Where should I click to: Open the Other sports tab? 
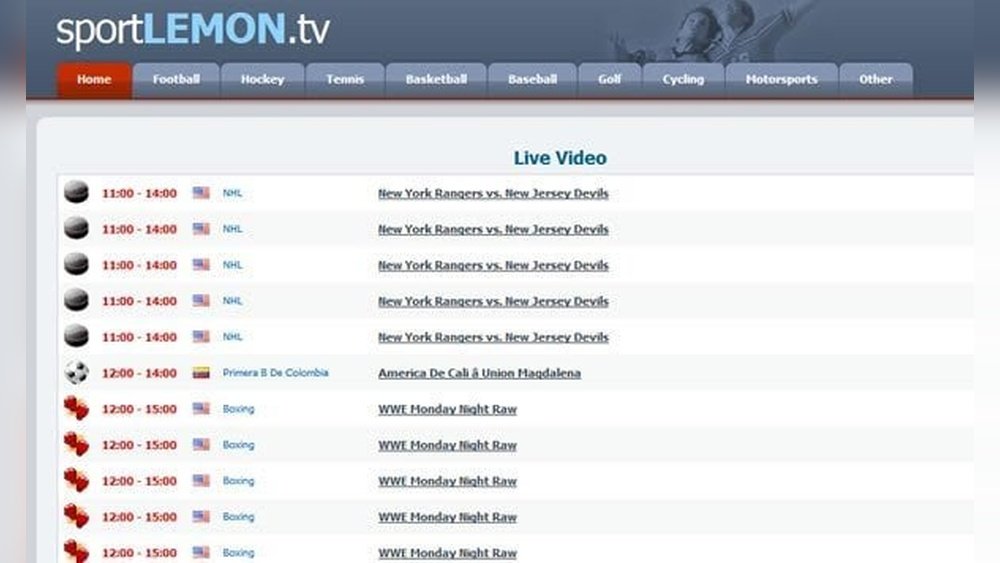point(875,80)
